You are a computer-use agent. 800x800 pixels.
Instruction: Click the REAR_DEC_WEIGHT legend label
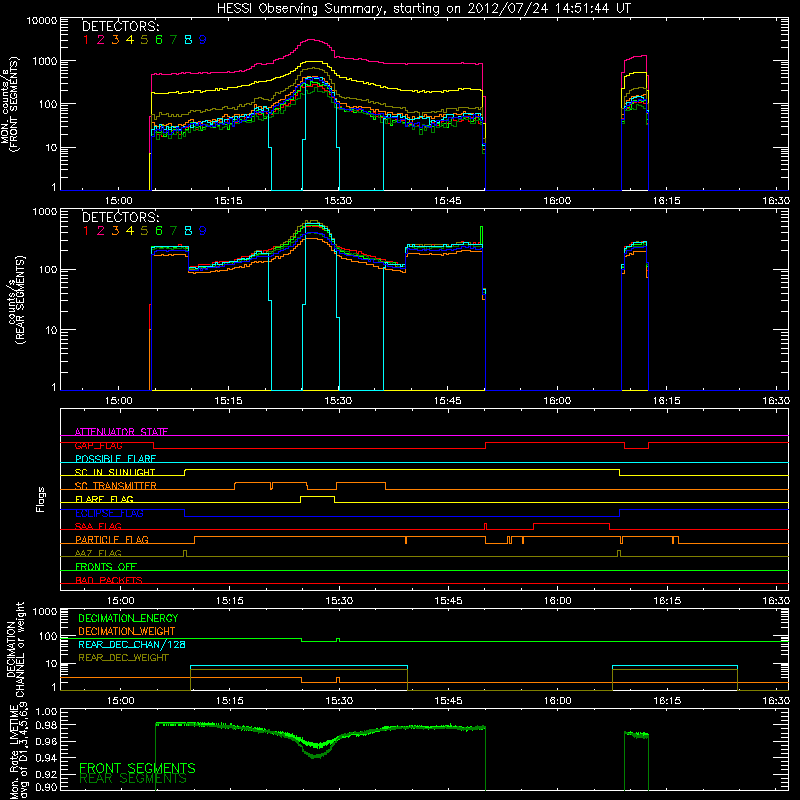(x=123, y=658)
